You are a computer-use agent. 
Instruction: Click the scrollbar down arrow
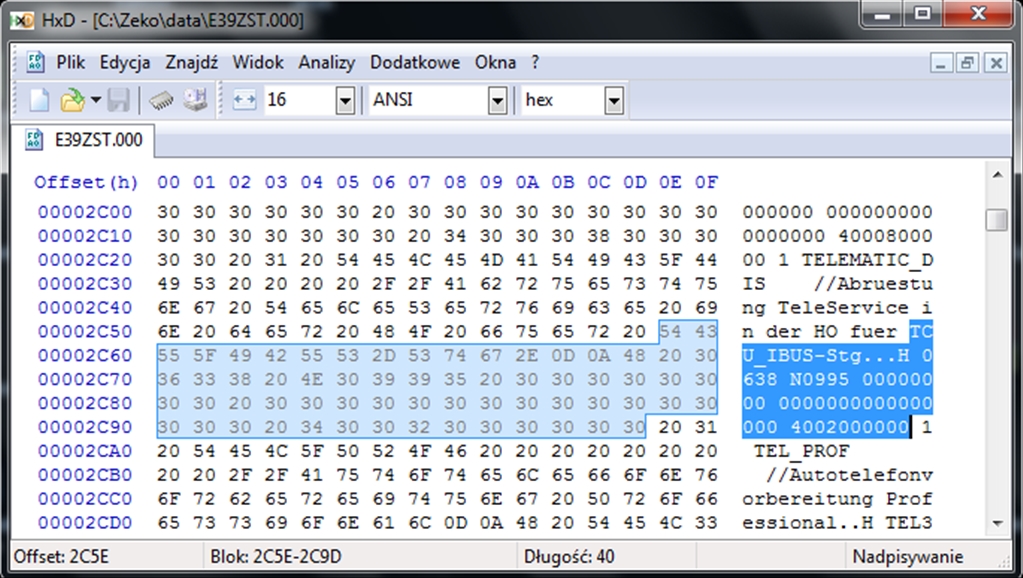tap(997, 523)
